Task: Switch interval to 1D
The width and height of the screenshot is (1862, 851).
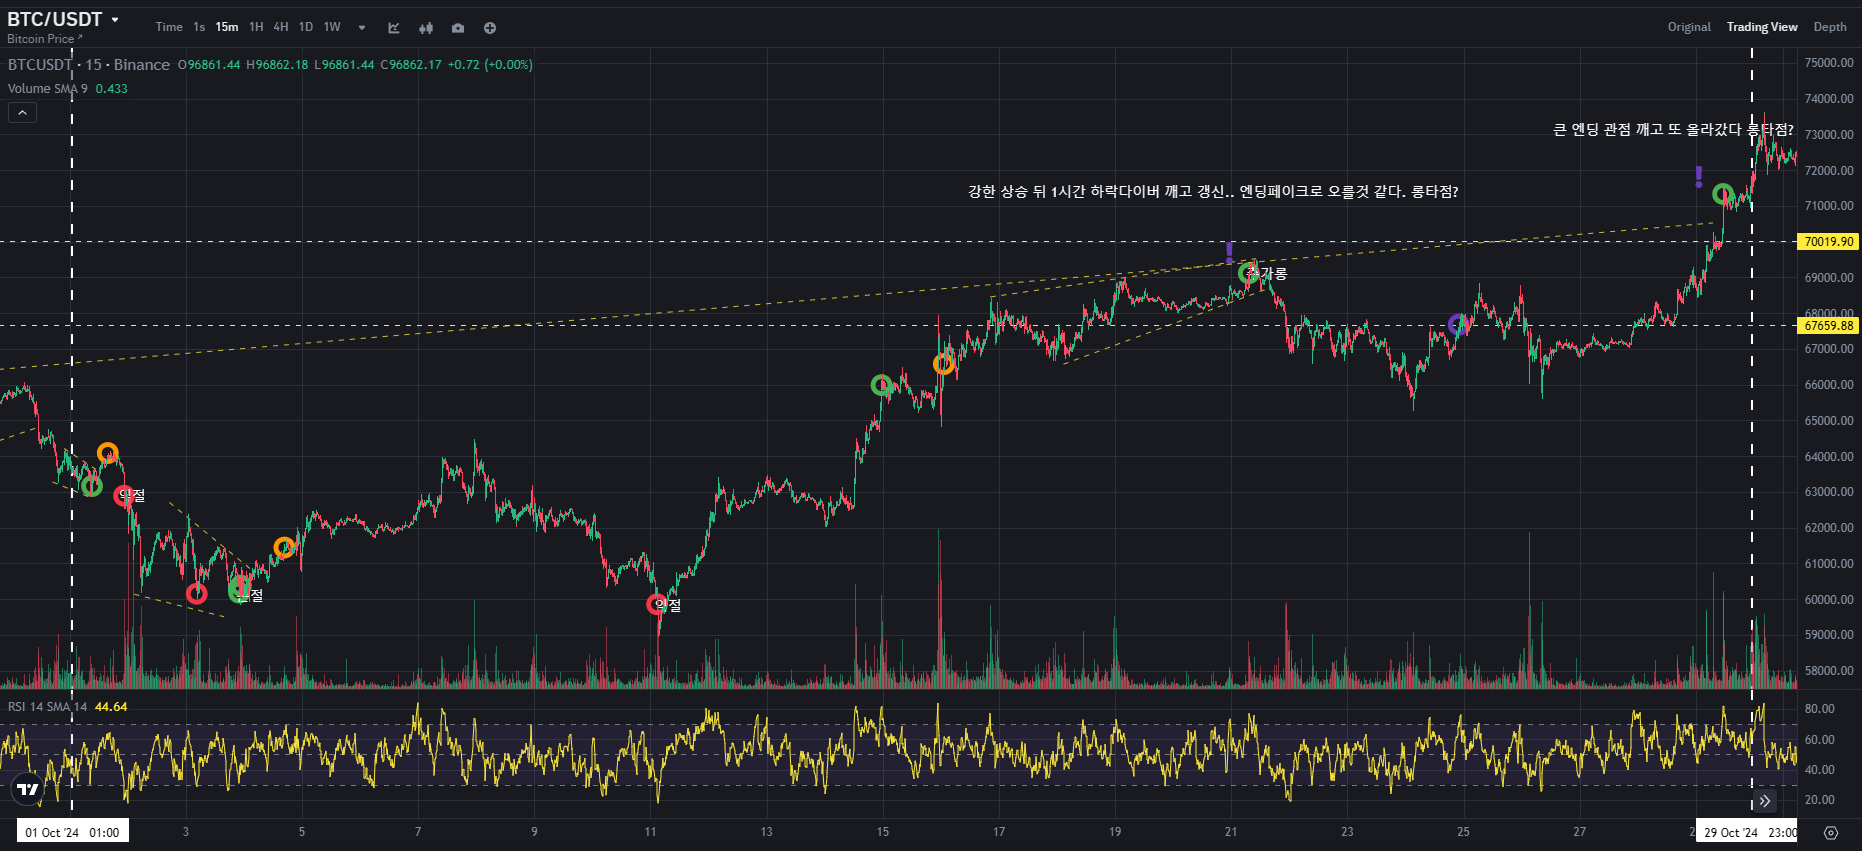Action: [x=306, y=27]
